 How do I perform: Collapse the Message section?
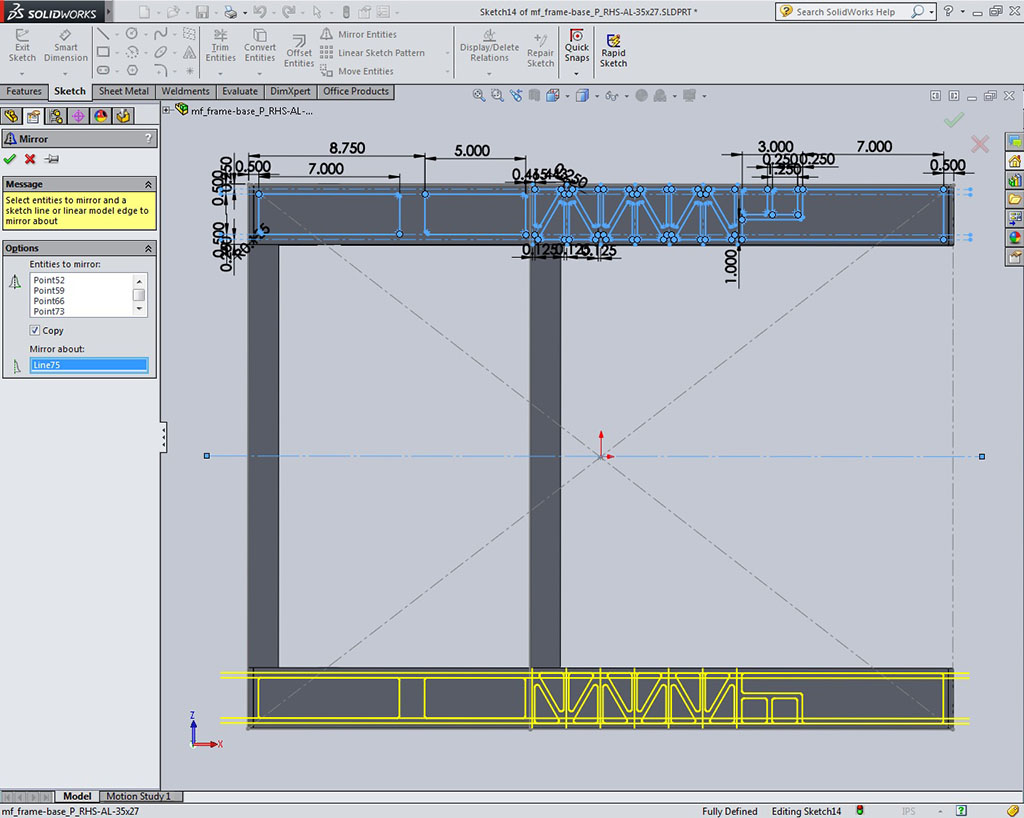[x=149, y=184]
